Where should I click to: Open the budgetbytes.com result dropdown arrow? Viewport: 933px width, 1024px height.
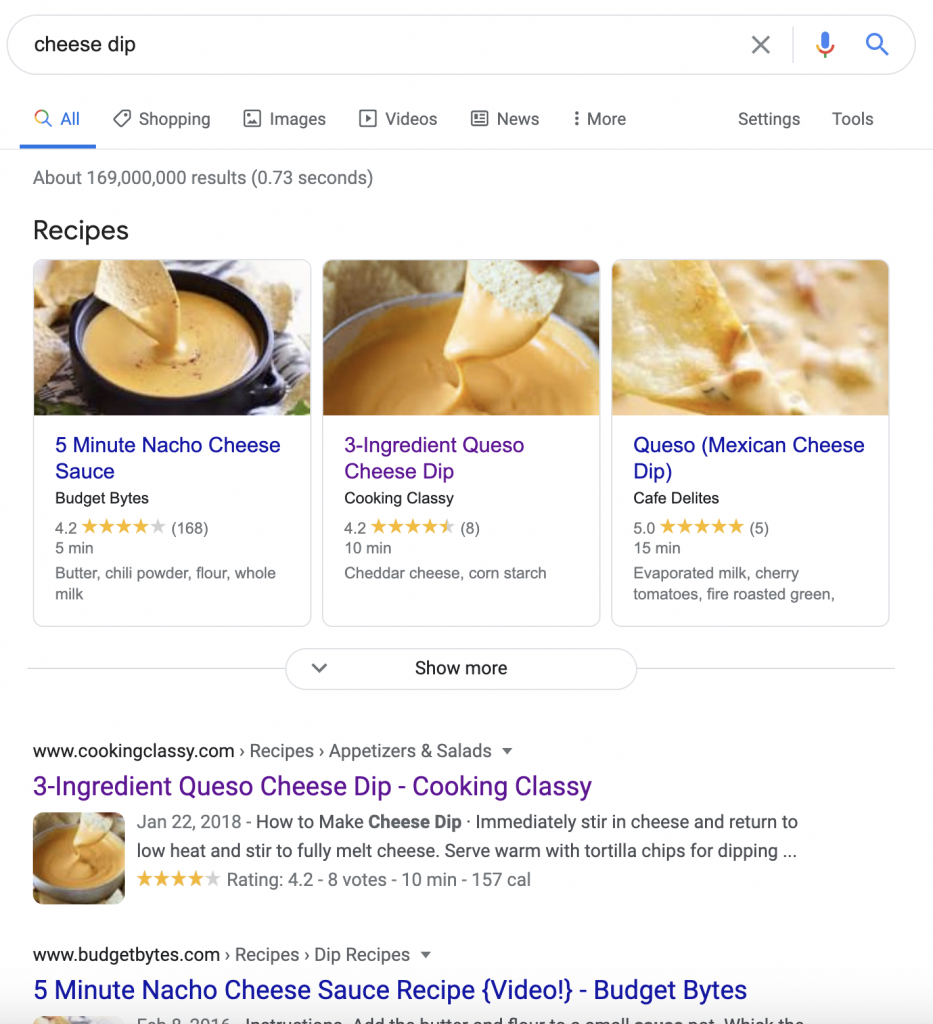[426, 955]
